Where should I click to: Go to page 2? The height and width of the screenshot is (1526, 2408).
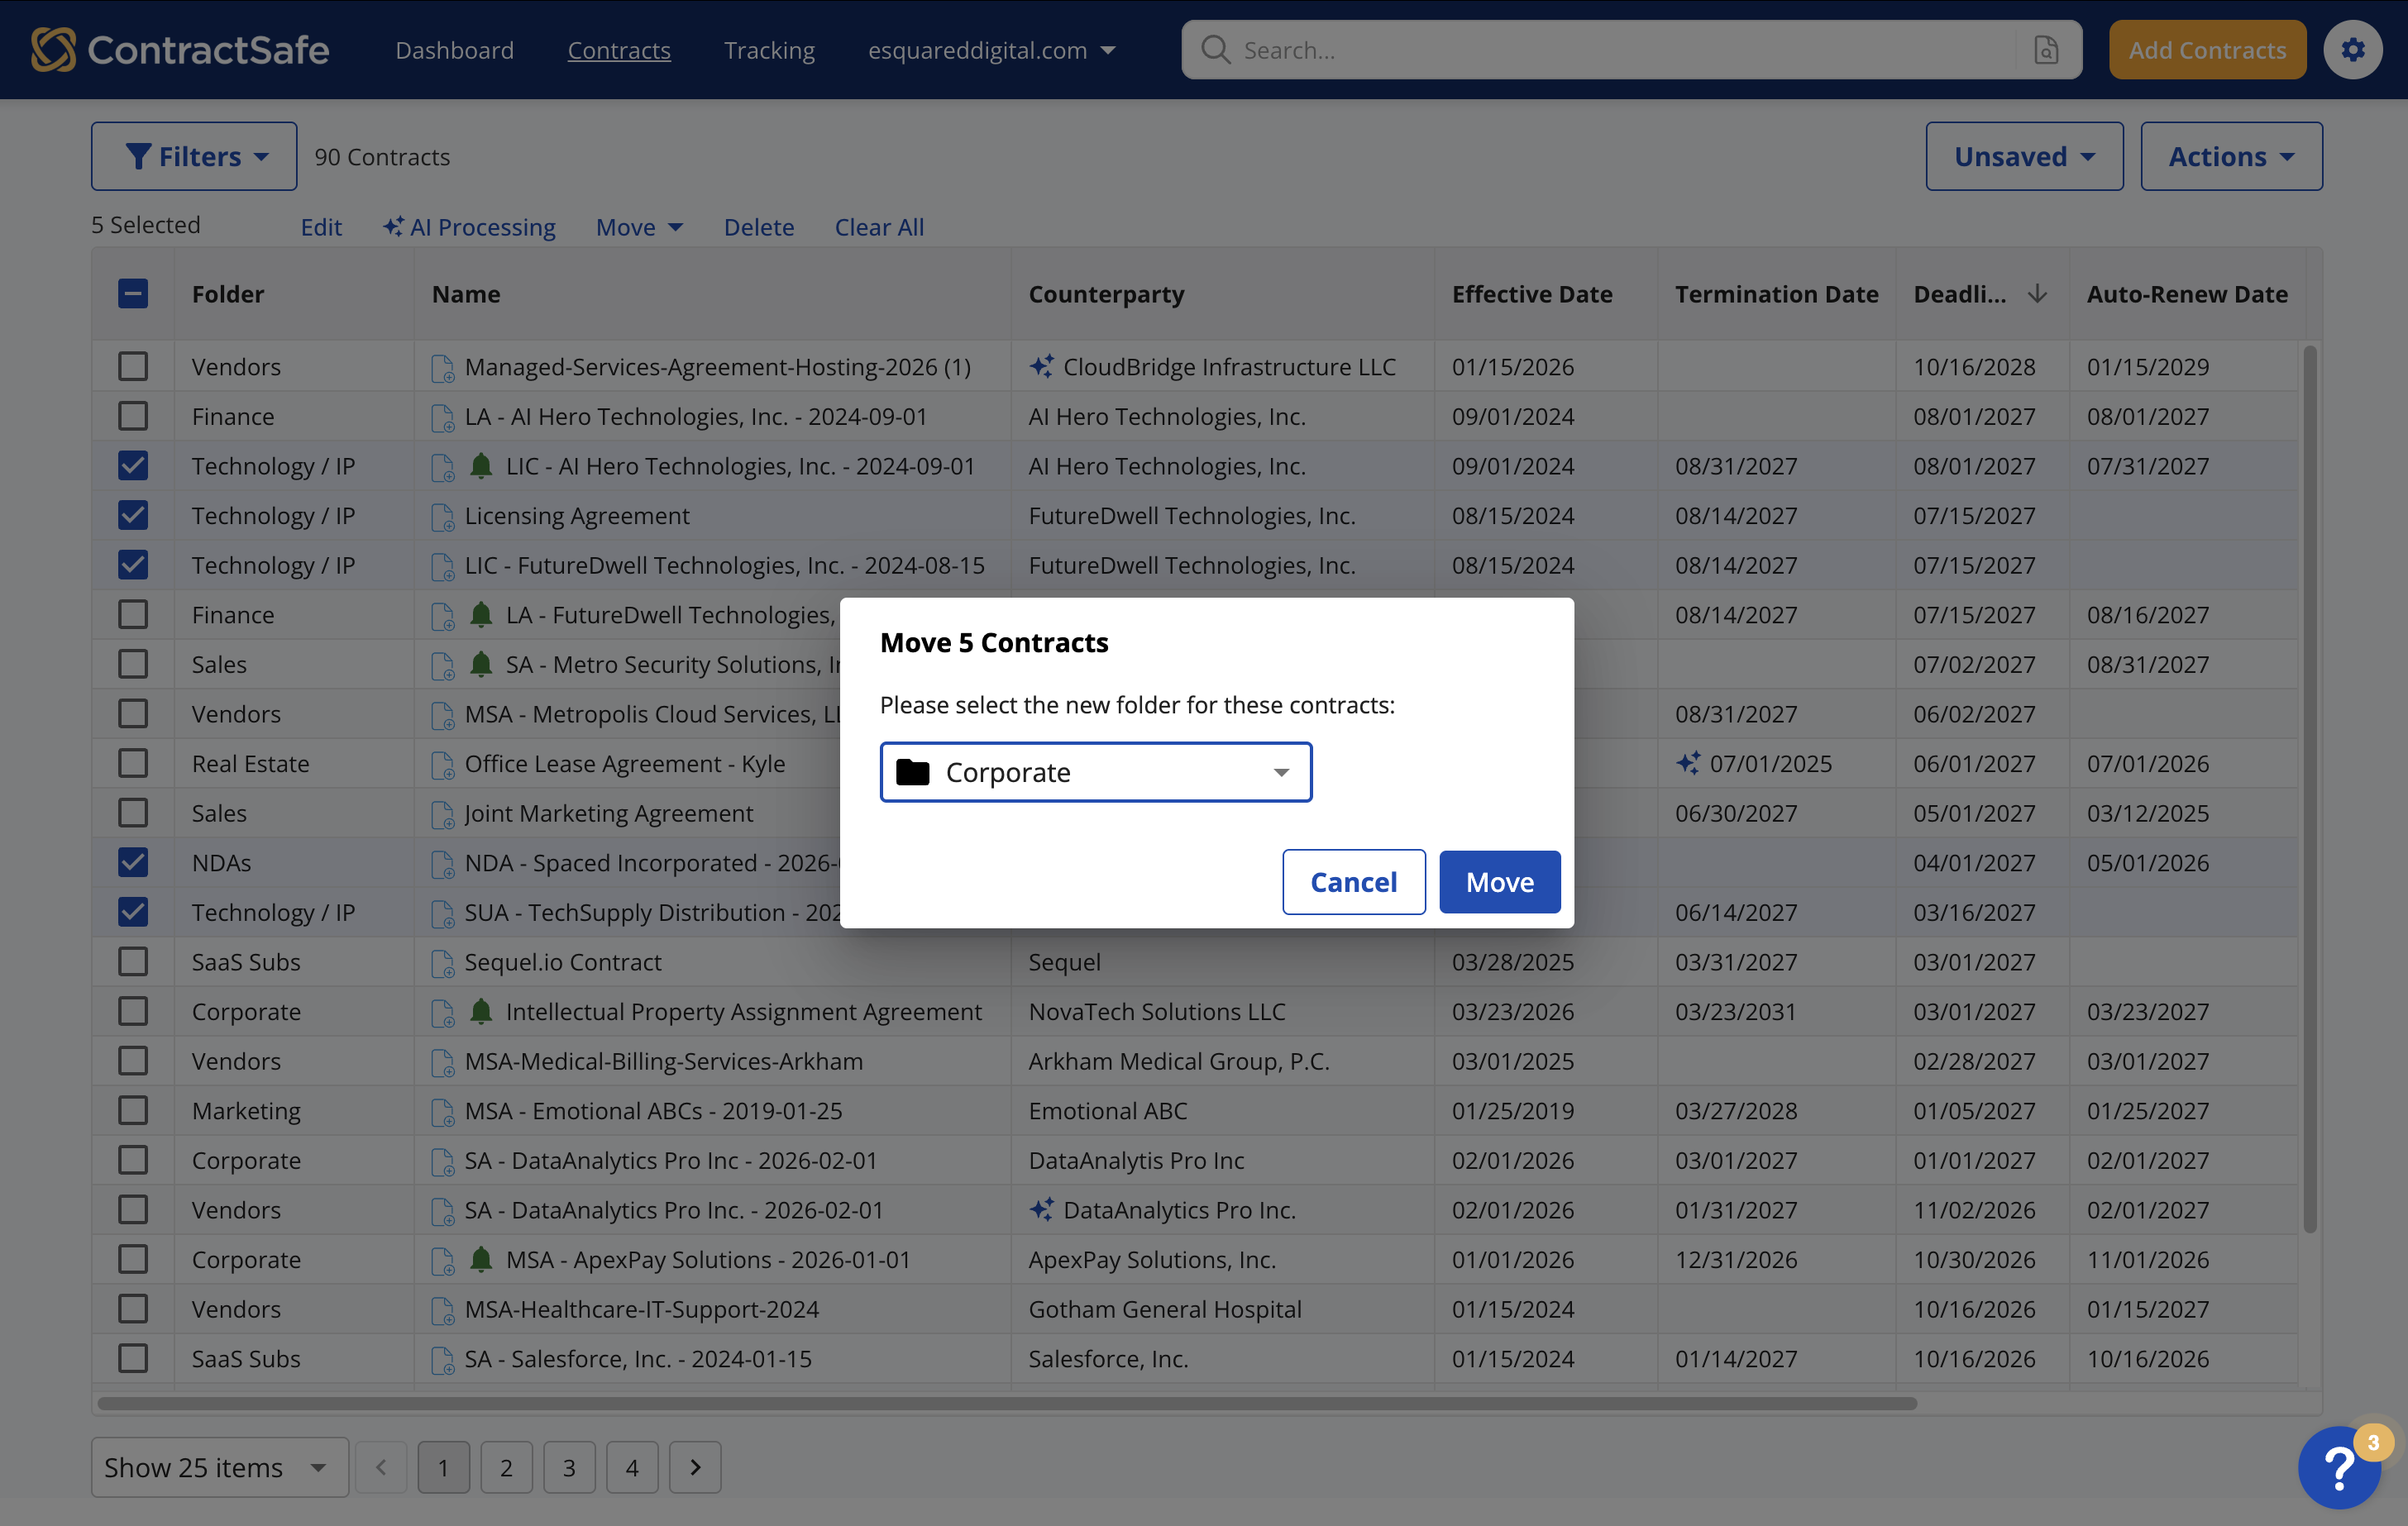point(506,1467)
